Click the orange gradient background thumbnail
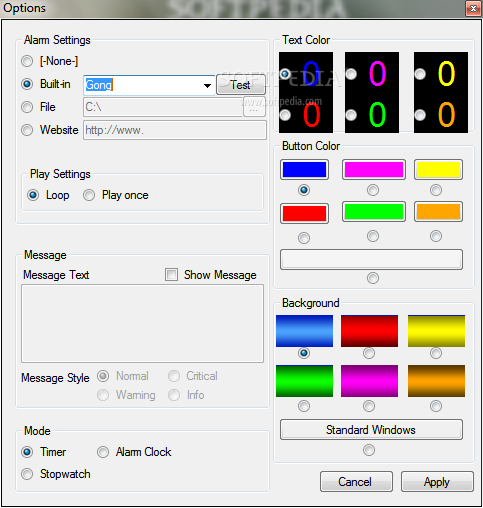The image size is (483, 508). 436,381
